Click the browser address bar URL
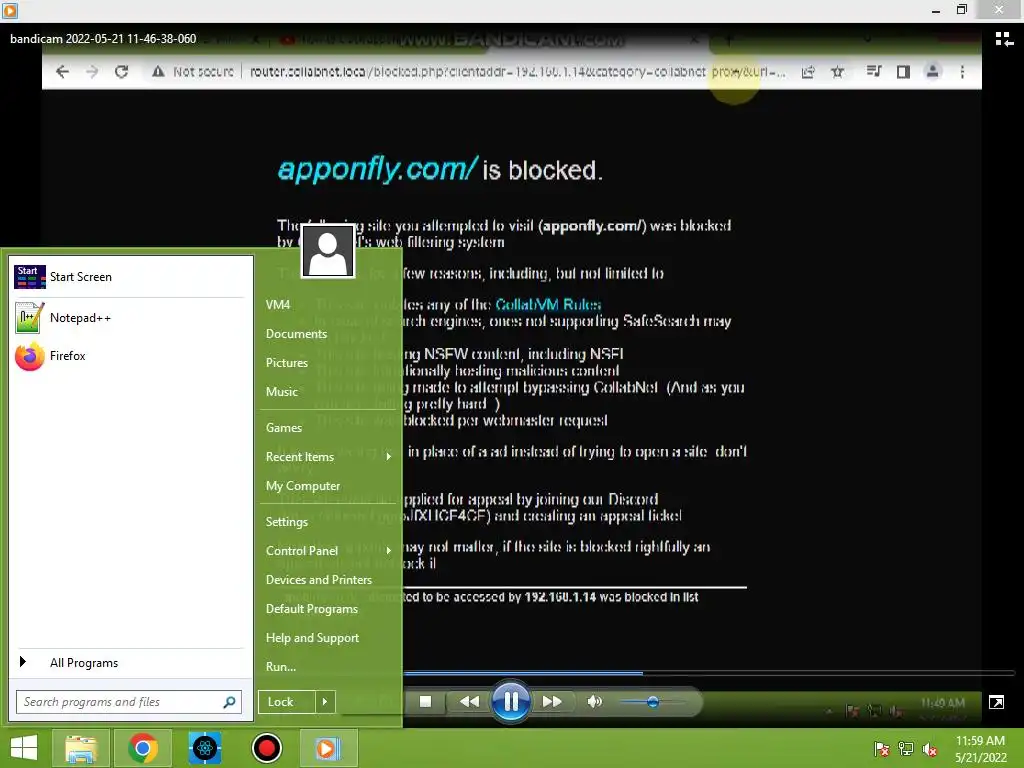Image resolution: width=1024 pixels, height=768 pixels. pos(517,72)
